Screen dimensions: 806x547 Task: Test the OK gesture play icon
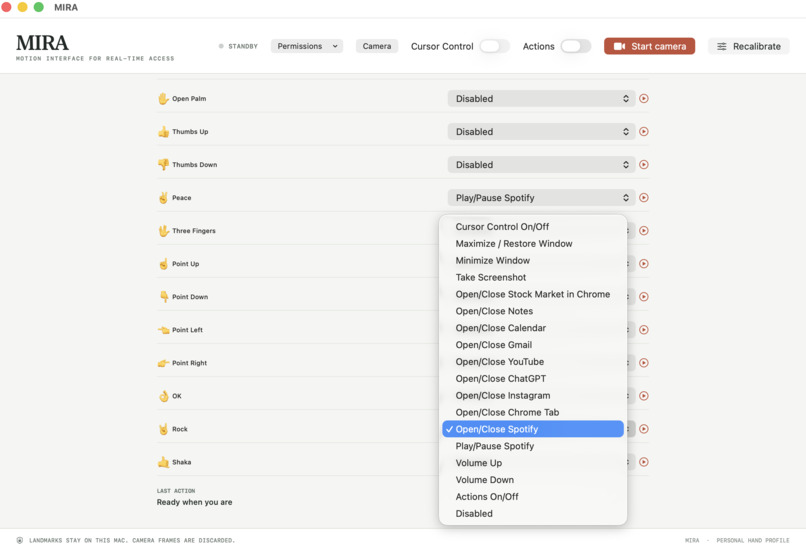click(x=644, y=396)
